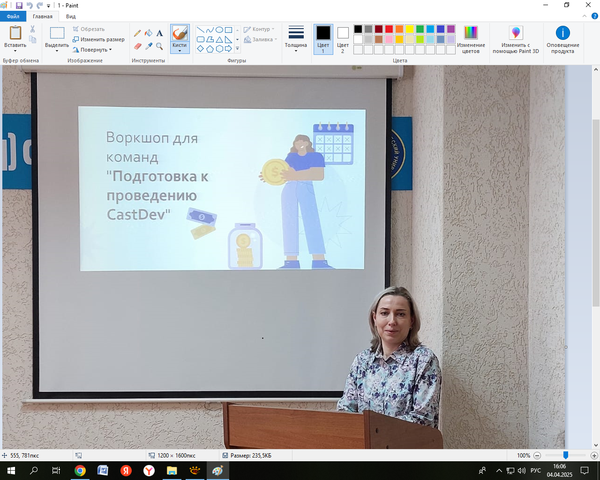Select the Pencil tool
The height and width of the screenshot is (480, 600).
point(138,33)
